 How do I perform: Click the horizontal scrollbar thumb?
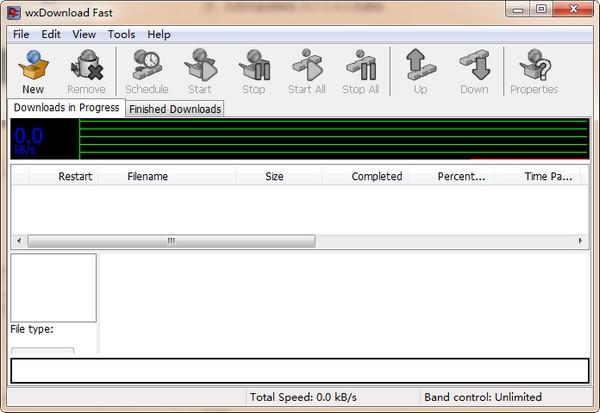pyautogui.click(x=170, y=241)
